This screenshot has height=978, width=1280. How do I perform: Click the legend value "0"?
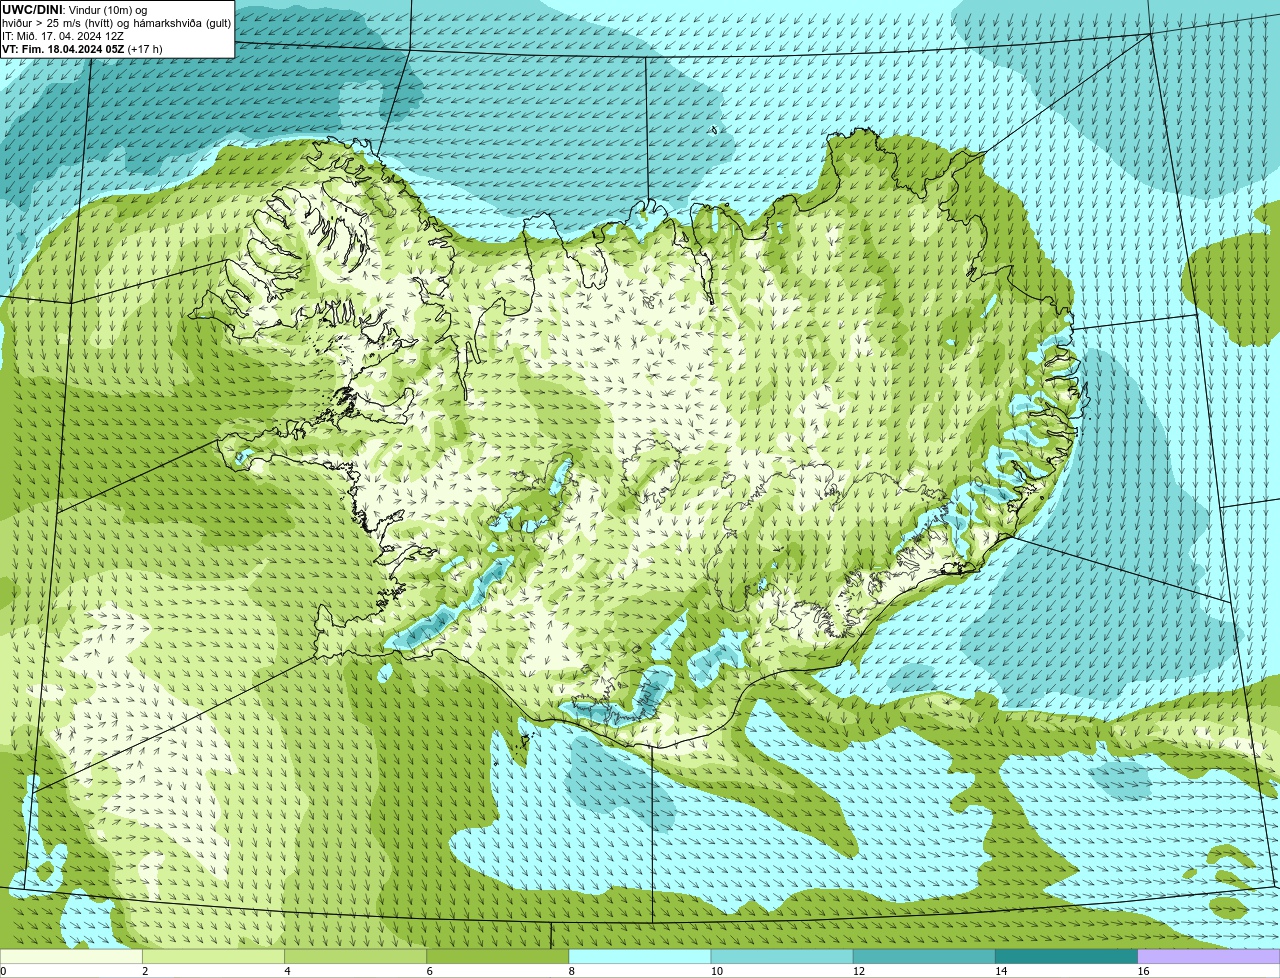[3, 971]
